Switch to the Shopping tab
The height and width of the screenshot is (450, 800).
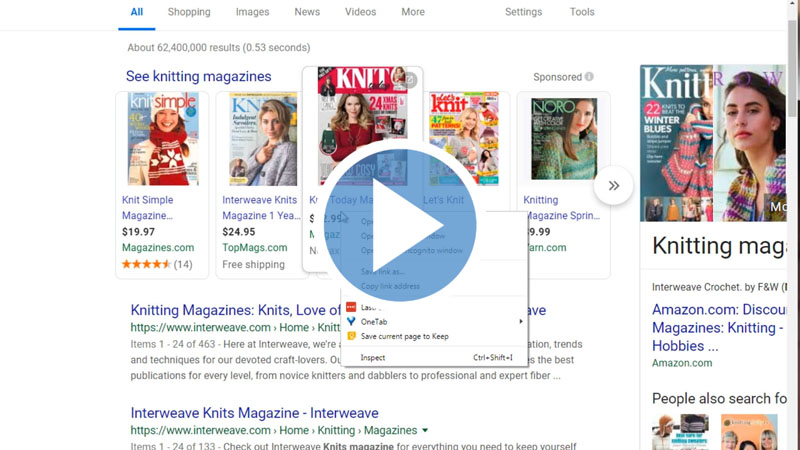pos(189,12)
